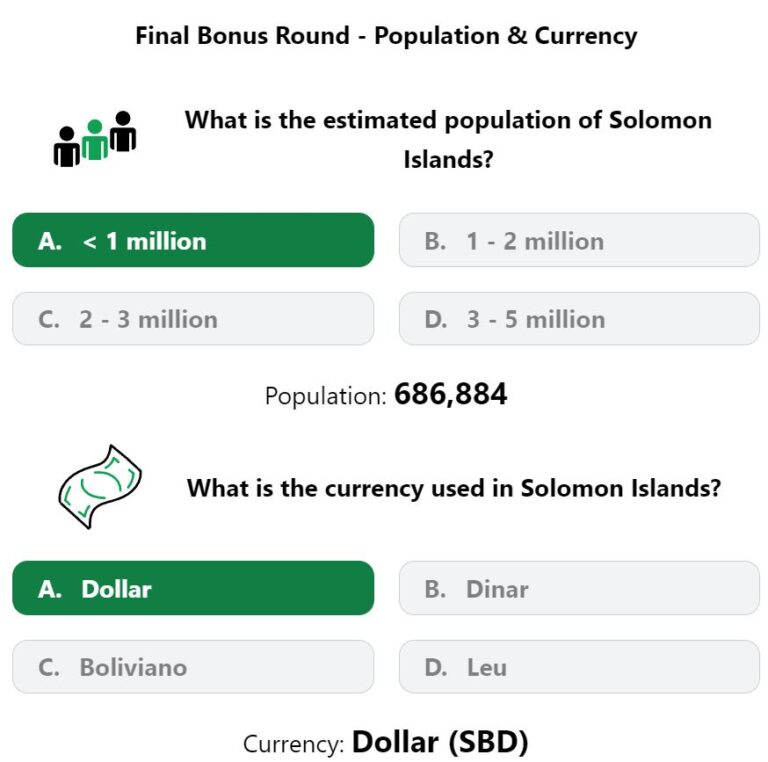
Task: Click the population figure 686,884
Action: (451, 394)
